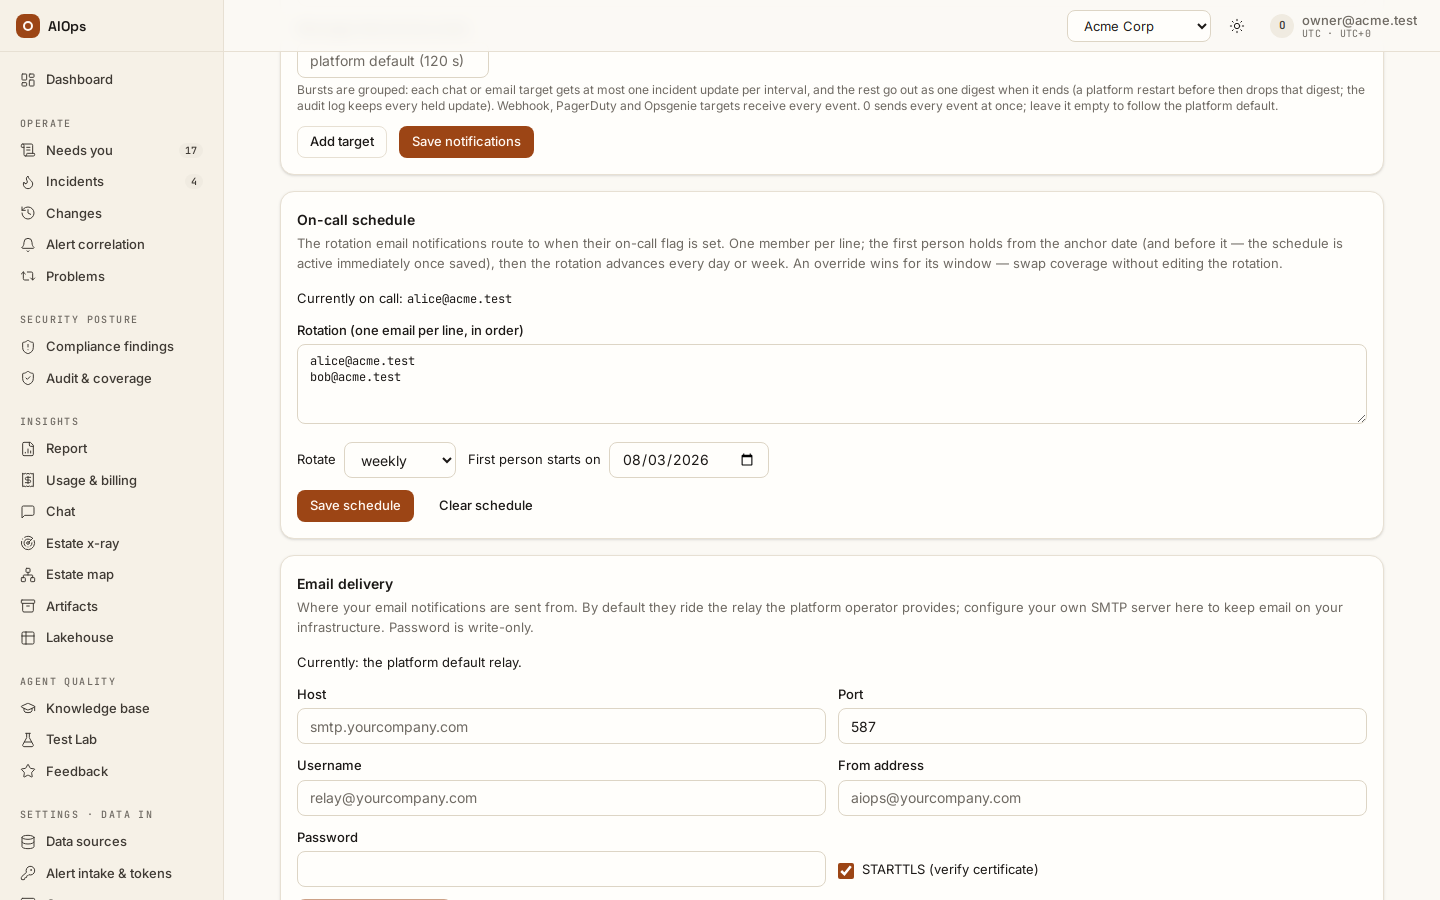The width and height of the screenshot is (1440, 900).
Task: Click Save notifications button
Action: point(466,142)
